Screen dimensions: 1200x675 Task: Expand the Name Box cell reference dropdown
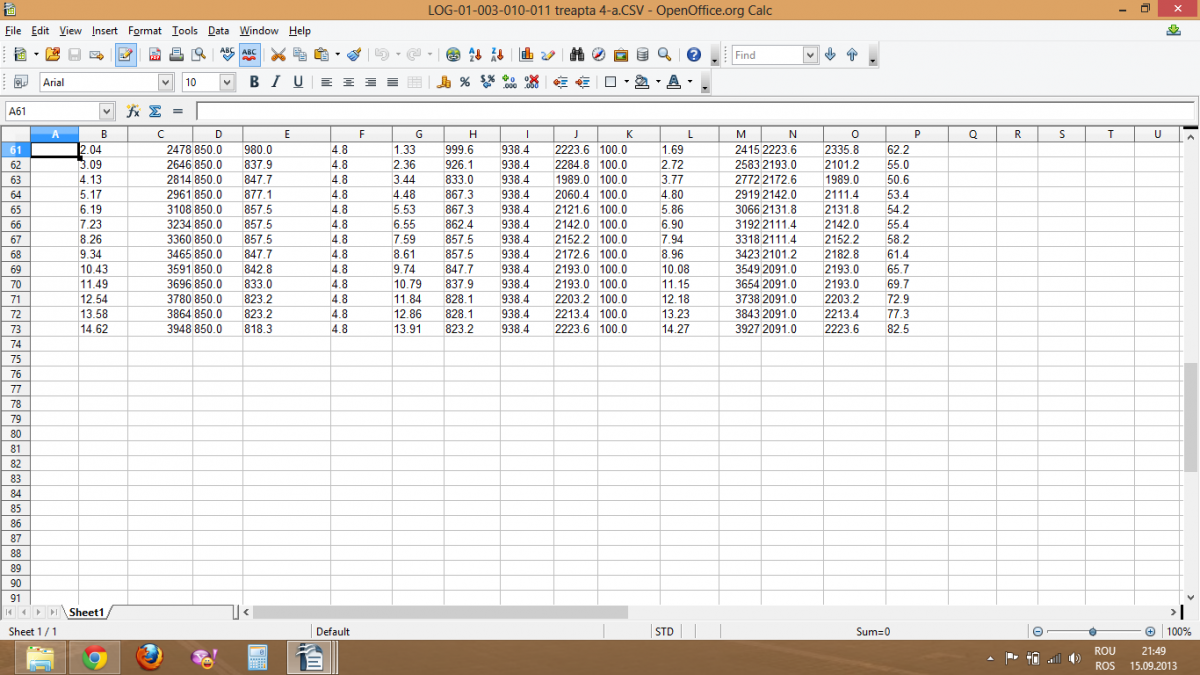107,112
